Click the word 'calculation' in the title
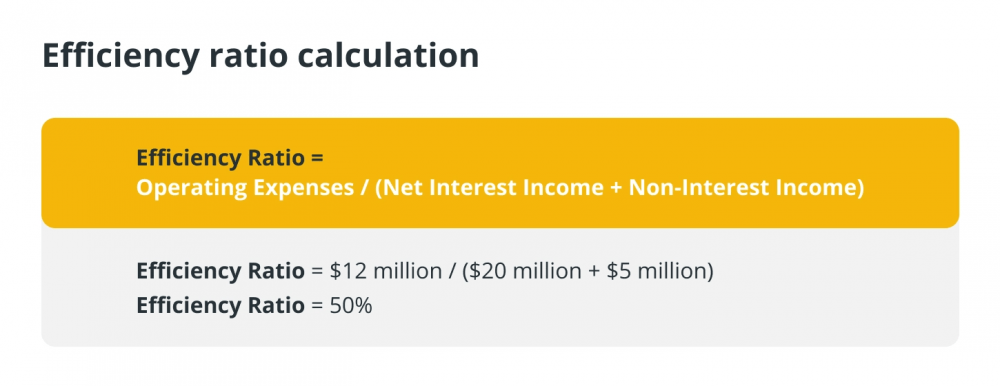 pyautogui.click(x=389, y=55)
